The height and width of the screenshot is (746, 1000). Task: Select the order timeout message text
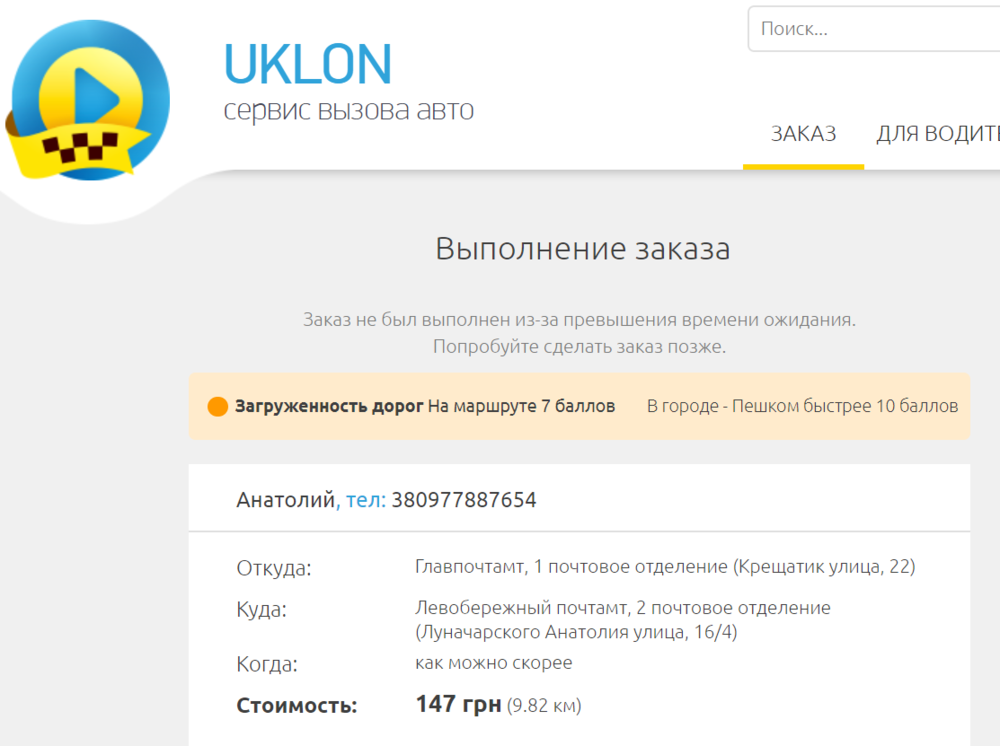(580, 320)
